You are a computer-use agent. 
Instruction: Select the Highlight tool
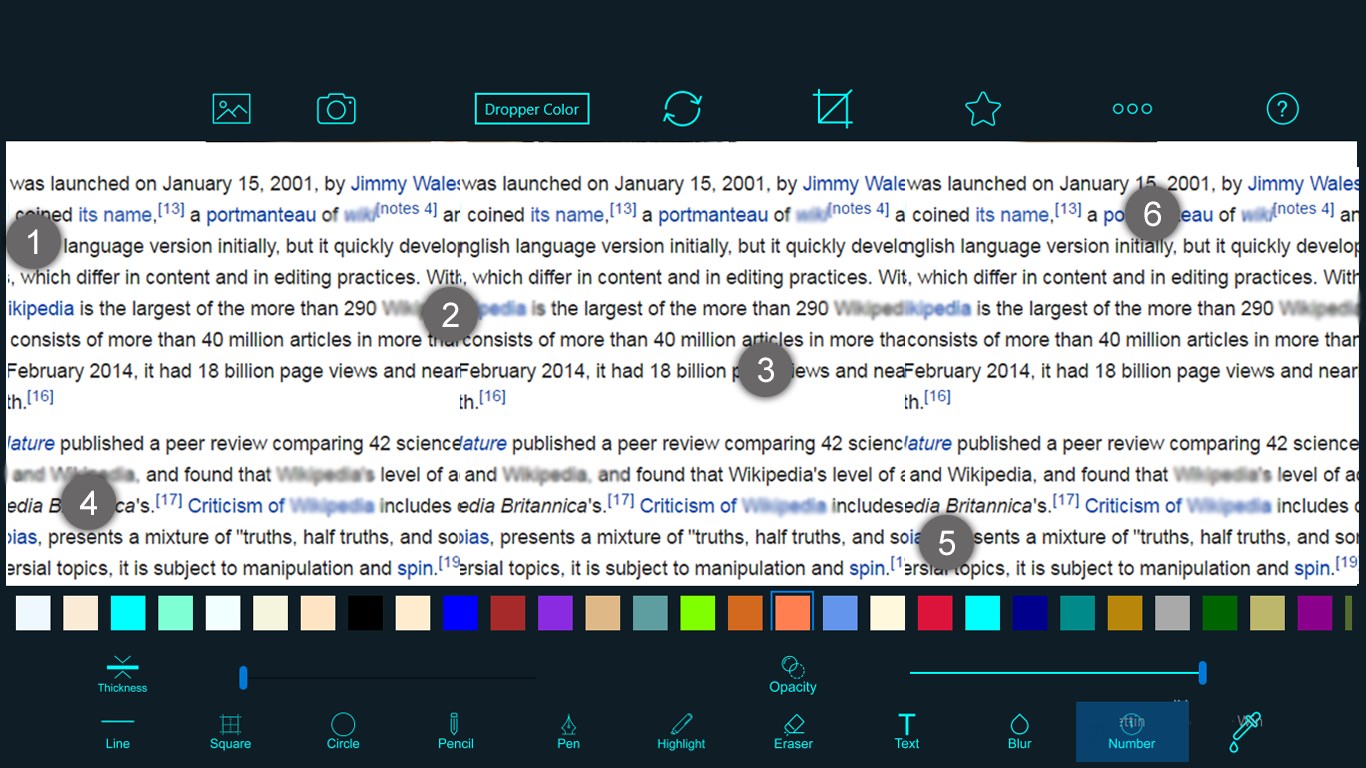click(681, 732)
